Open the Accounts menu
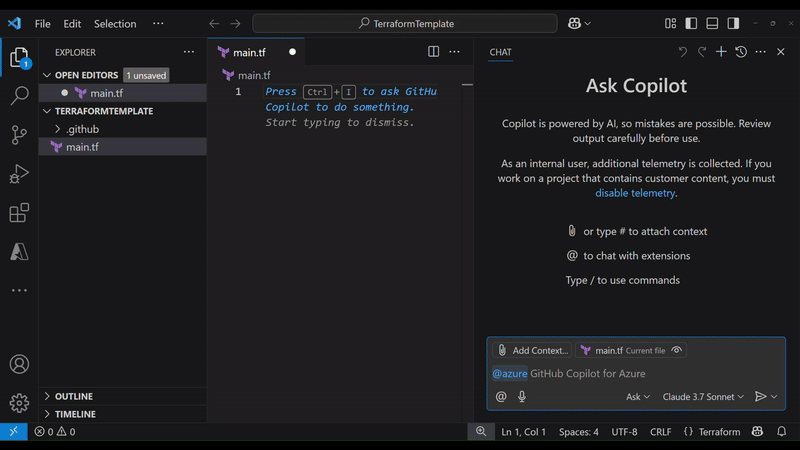The width and height of the screenshot is (800, 450). 19,364
